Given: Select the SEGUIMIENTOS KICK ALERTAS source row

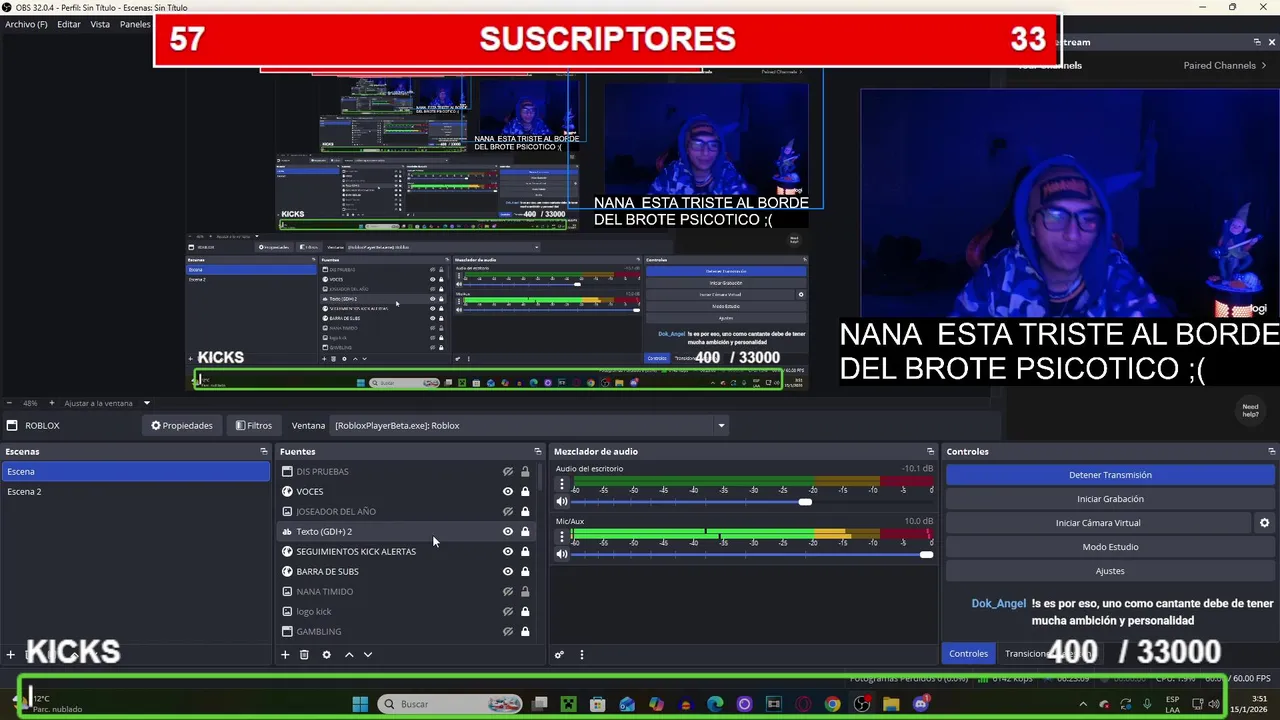Looking at the screenshot, I should (408, 552).
